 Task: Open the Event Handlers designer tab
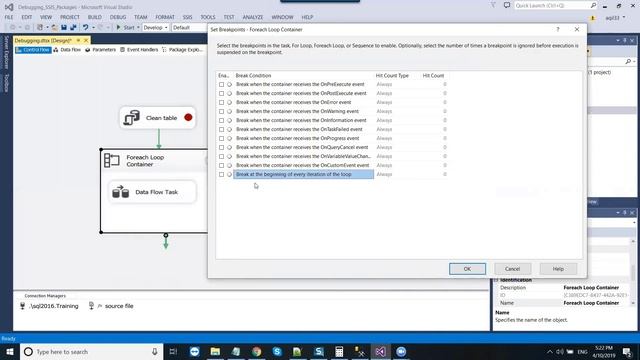[x=139, y=50]
